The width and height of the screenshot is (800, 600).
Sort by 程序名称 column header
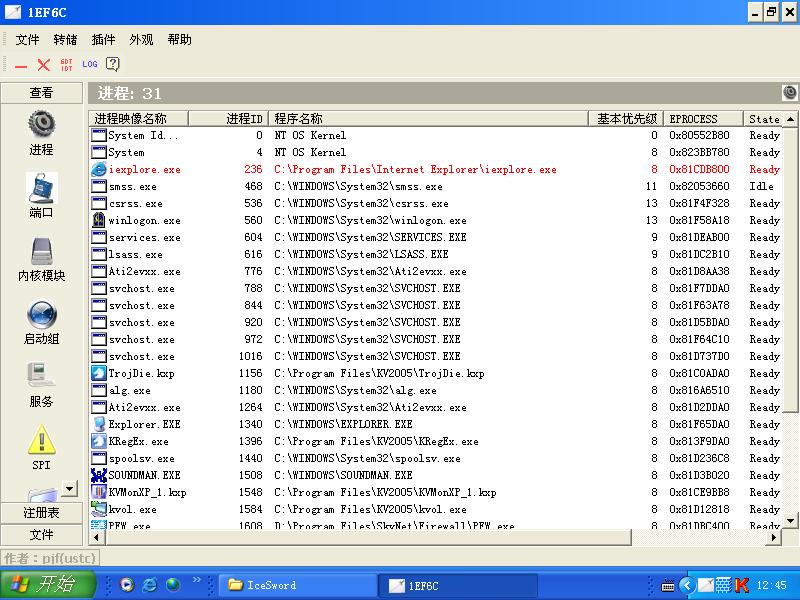[x=428, y=118]
